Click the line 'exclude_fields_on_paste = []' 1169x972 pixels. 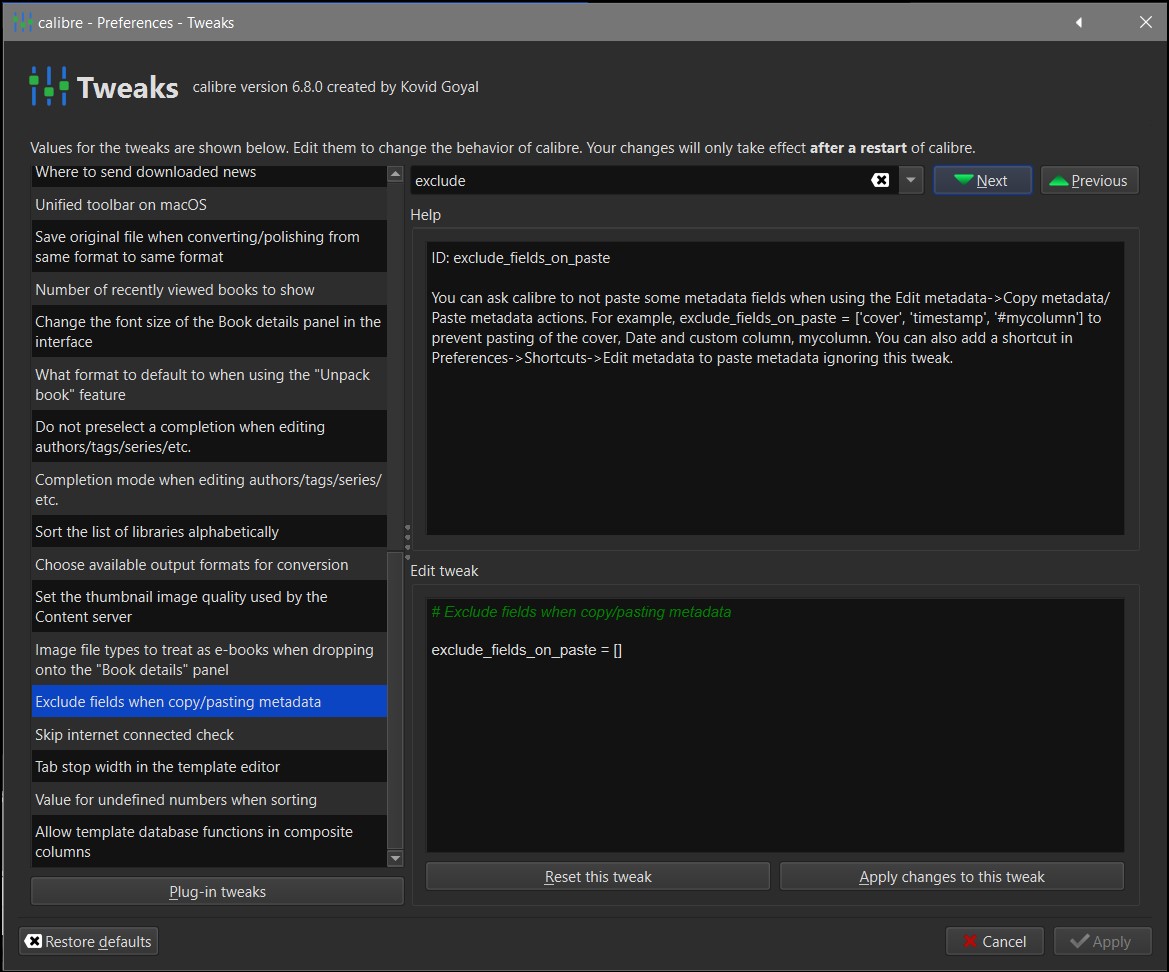tap(526, 650)
